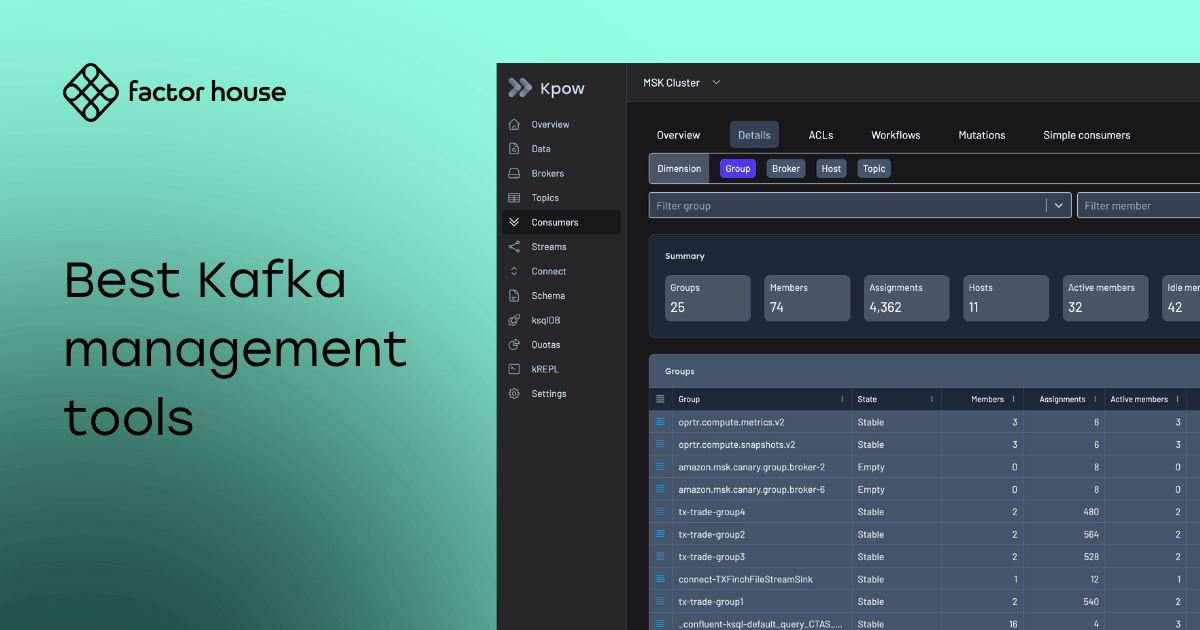The width and height of the screenshot is (1200, 630).
Task: Select the Group dimension toggle
Action: click(x=738, y=169)
